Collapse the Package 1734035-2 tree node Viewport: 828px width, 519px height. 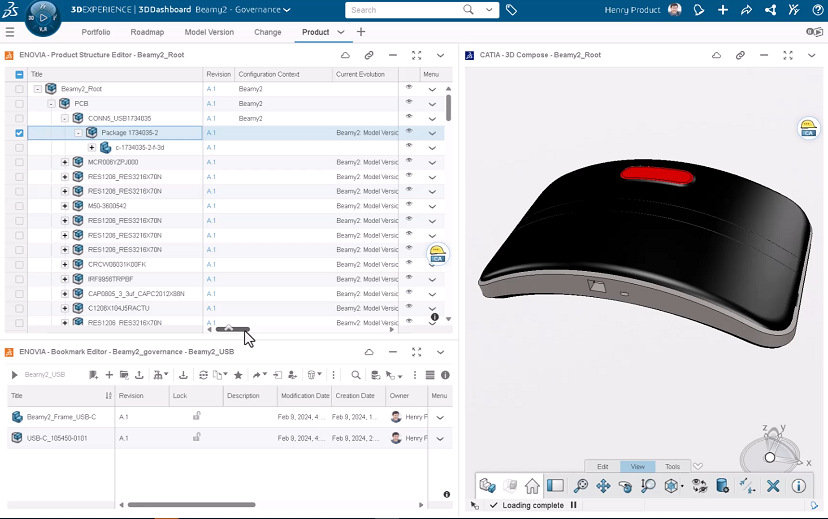79,133
